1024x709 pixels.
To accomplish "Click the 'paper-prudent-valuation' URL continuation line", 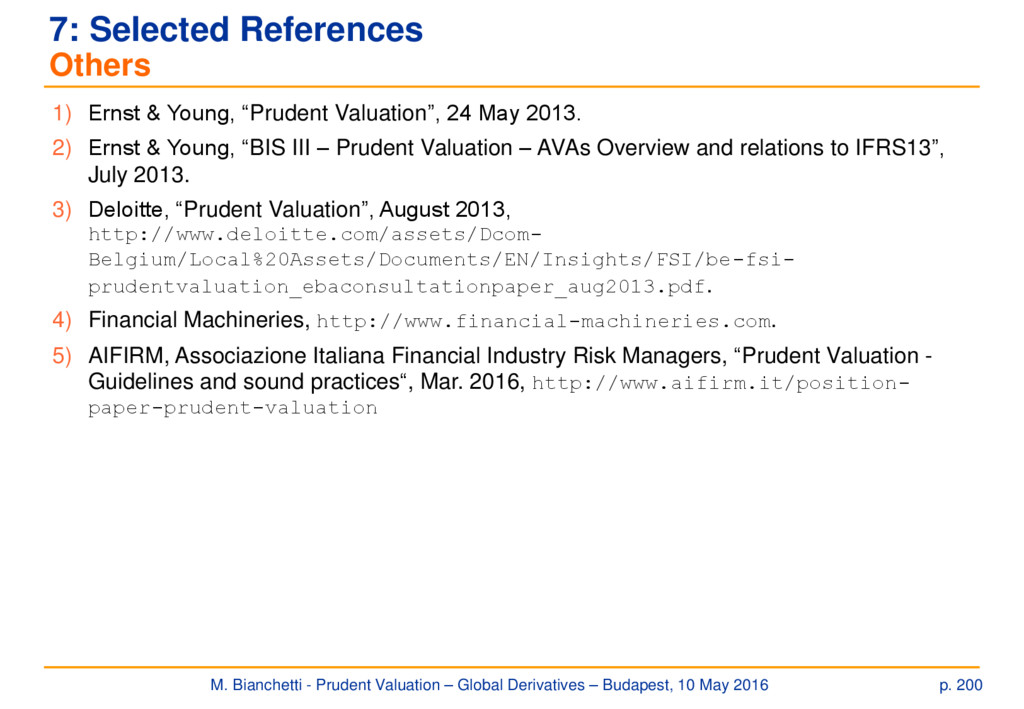I will pos(232,409).
